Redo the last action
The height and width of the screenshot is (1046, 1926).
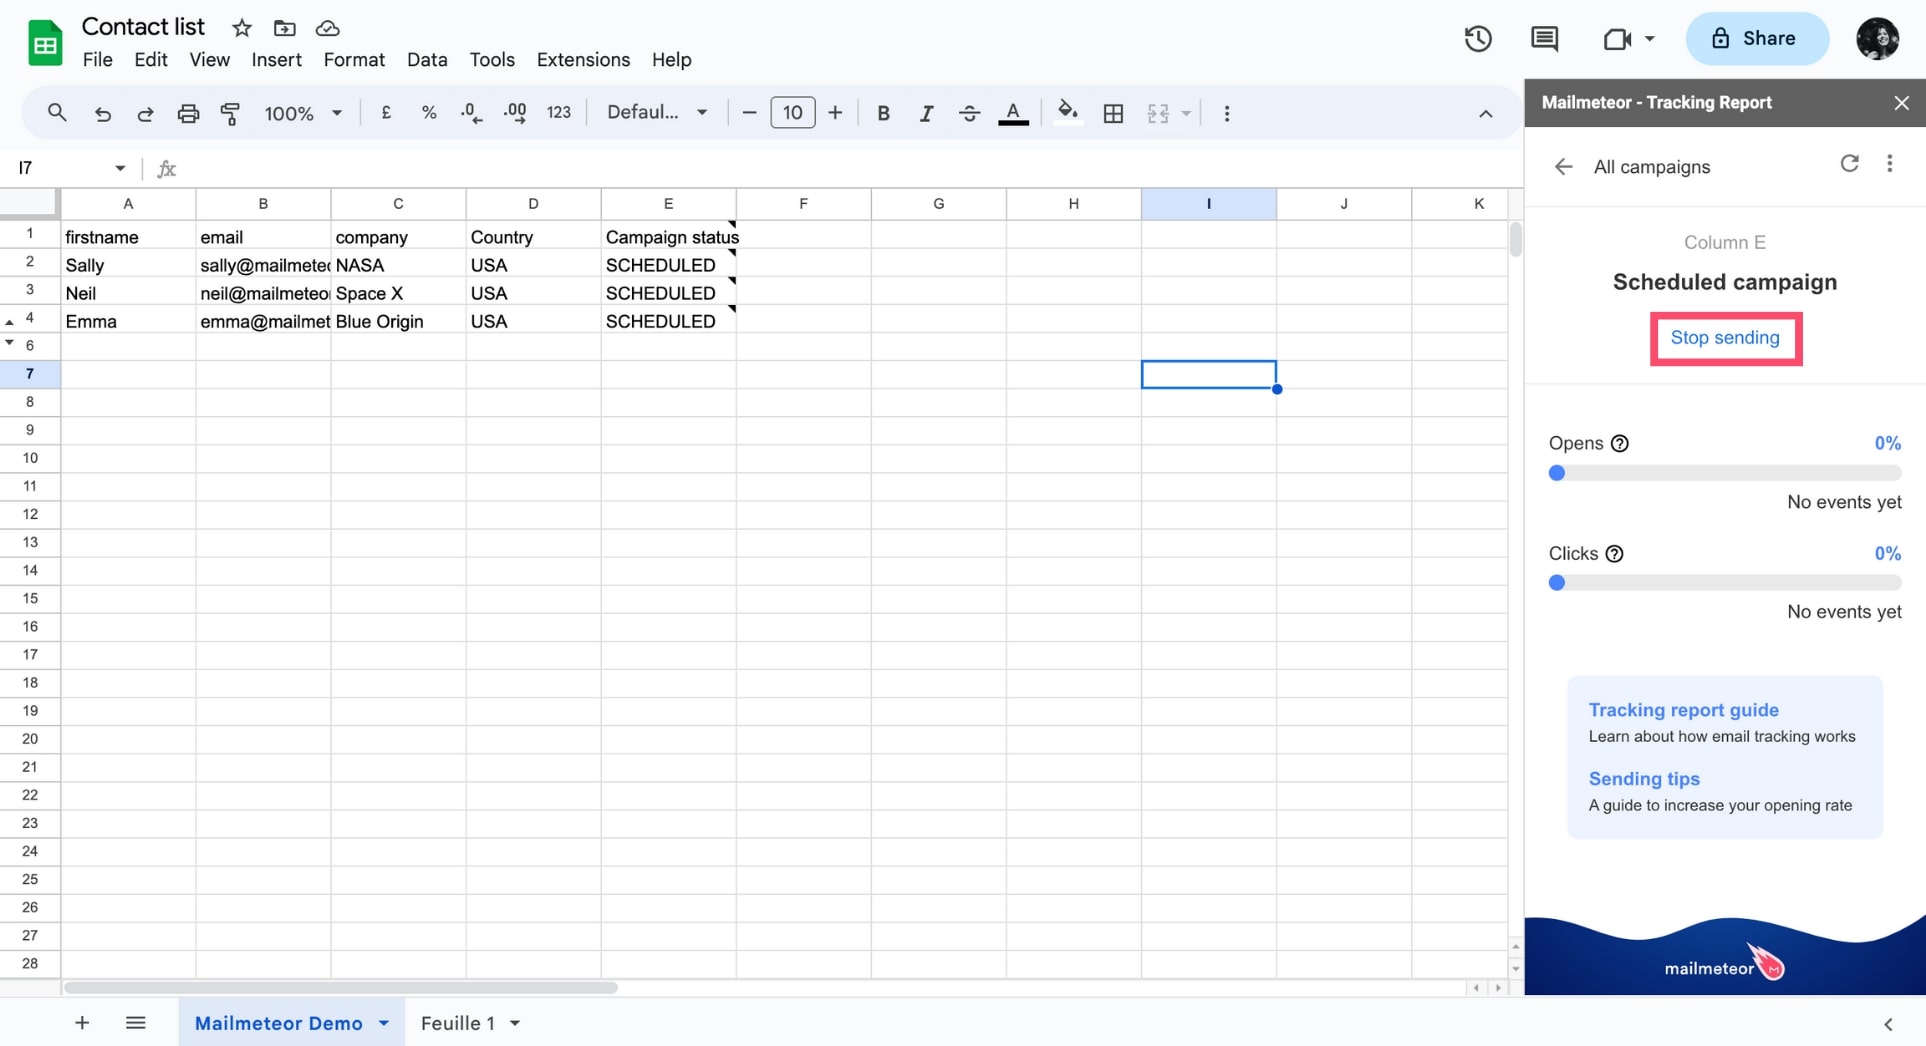coord(145,113)
